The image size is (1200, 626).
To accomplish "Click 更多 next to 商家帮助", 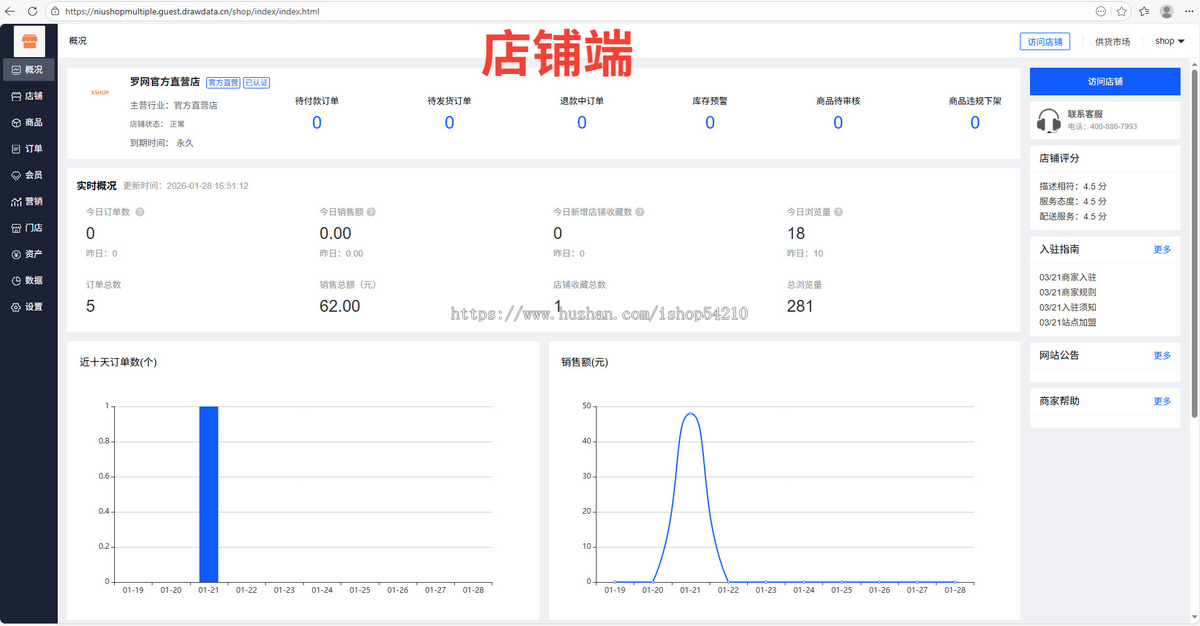I will (1162, 401).
